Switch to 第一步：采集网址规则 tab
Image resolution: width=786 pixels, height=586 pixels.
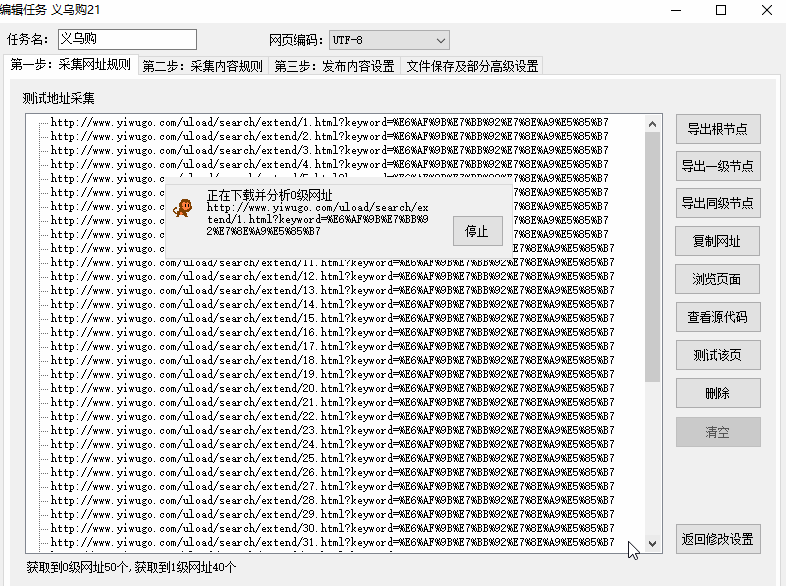point(71,65)
